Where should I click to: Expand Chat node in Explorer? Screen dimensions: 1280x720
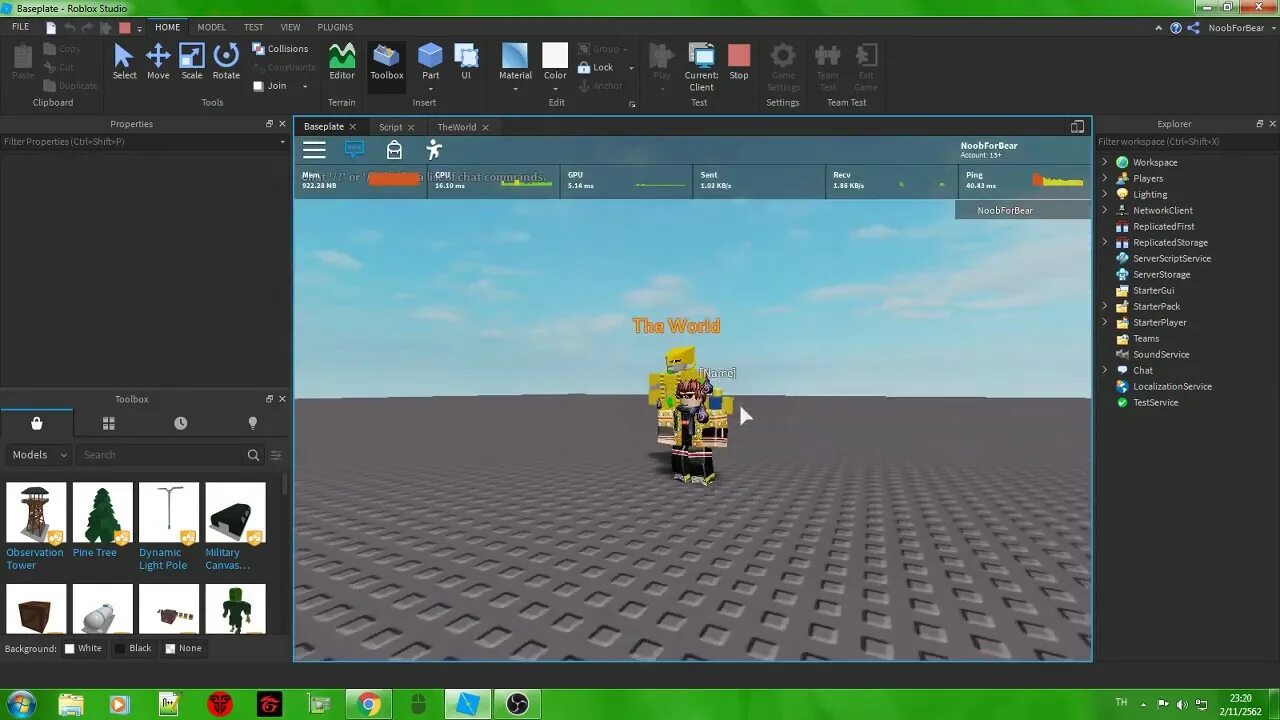point(1105,370)
